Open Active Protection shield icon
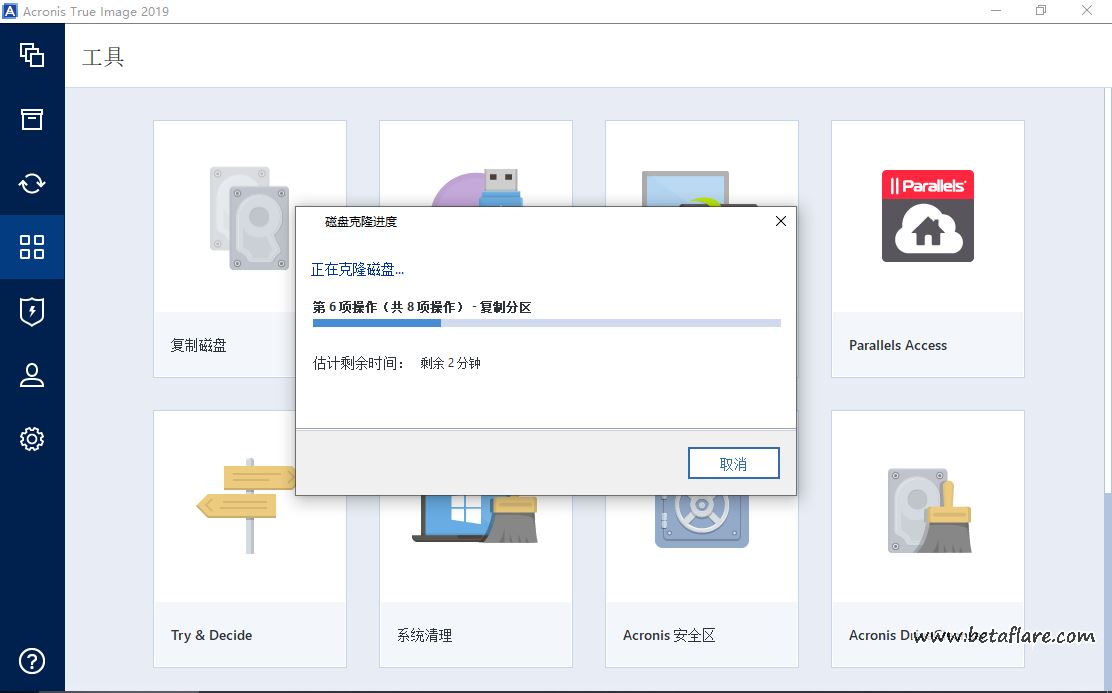Viewport: 1112px width, 693px height. 32,311
